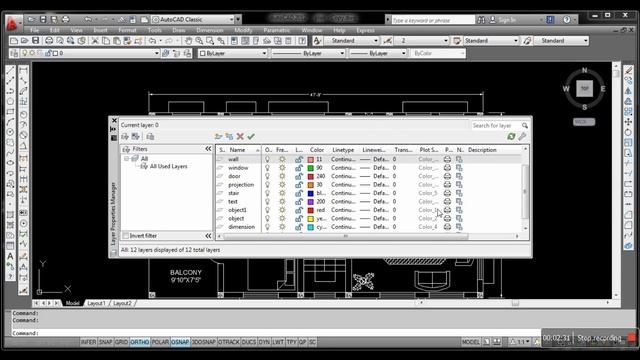Screen dimensions: 640x360
Task: Open the AutoCAD Classic workspace dropdown
Action: point(231,20)
